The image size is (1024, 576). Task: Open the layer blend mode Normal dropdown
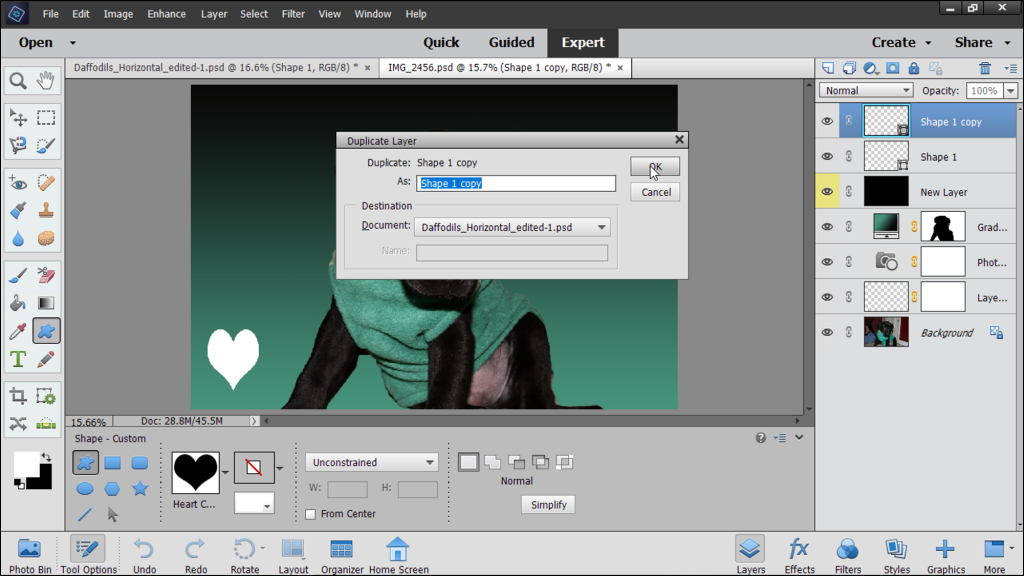(865, 90)
